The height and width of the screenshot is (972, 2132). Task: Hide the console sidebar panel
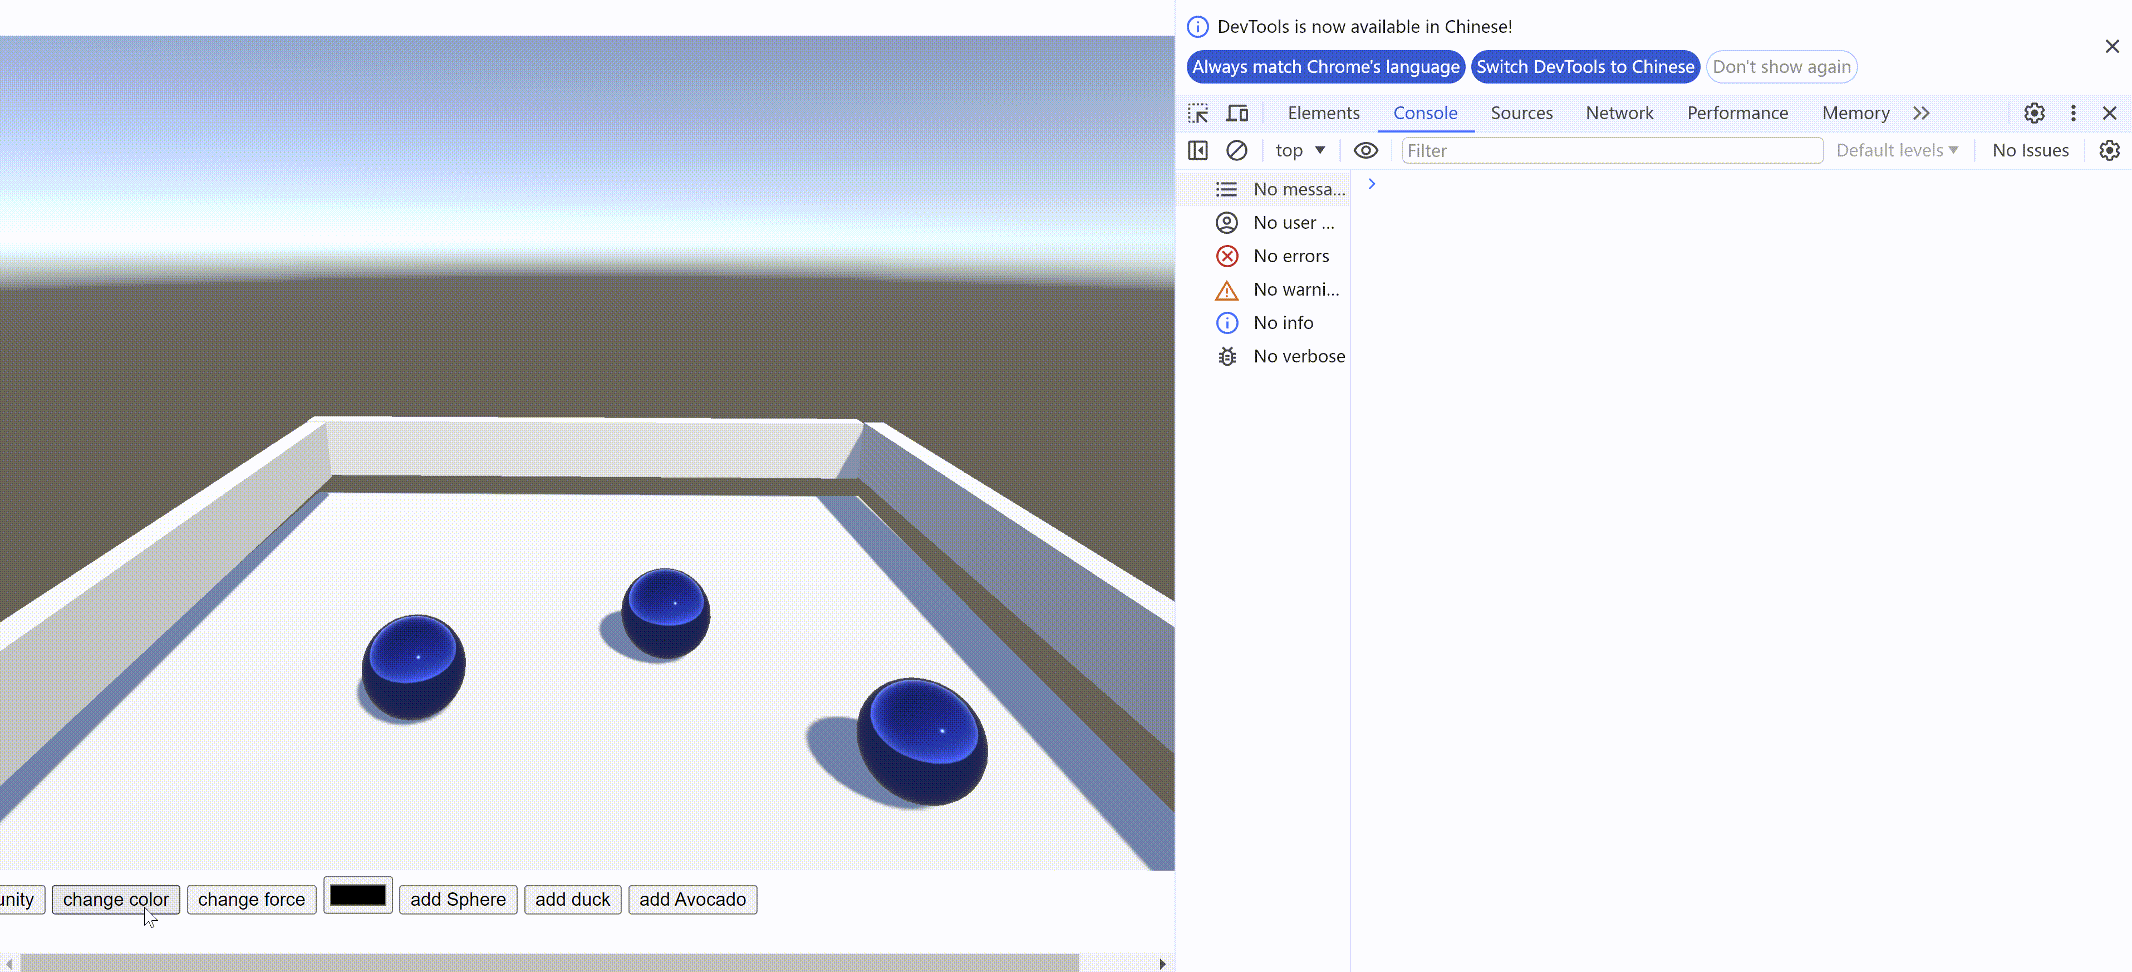[1198, 150]
